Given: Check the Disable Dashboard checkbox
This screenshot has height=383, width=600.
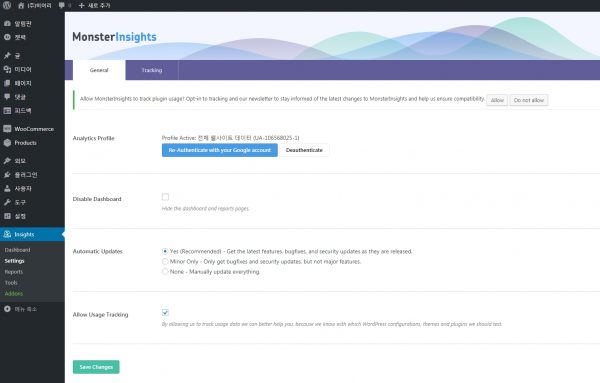Looking at the screenshot, I should (165, 197).
